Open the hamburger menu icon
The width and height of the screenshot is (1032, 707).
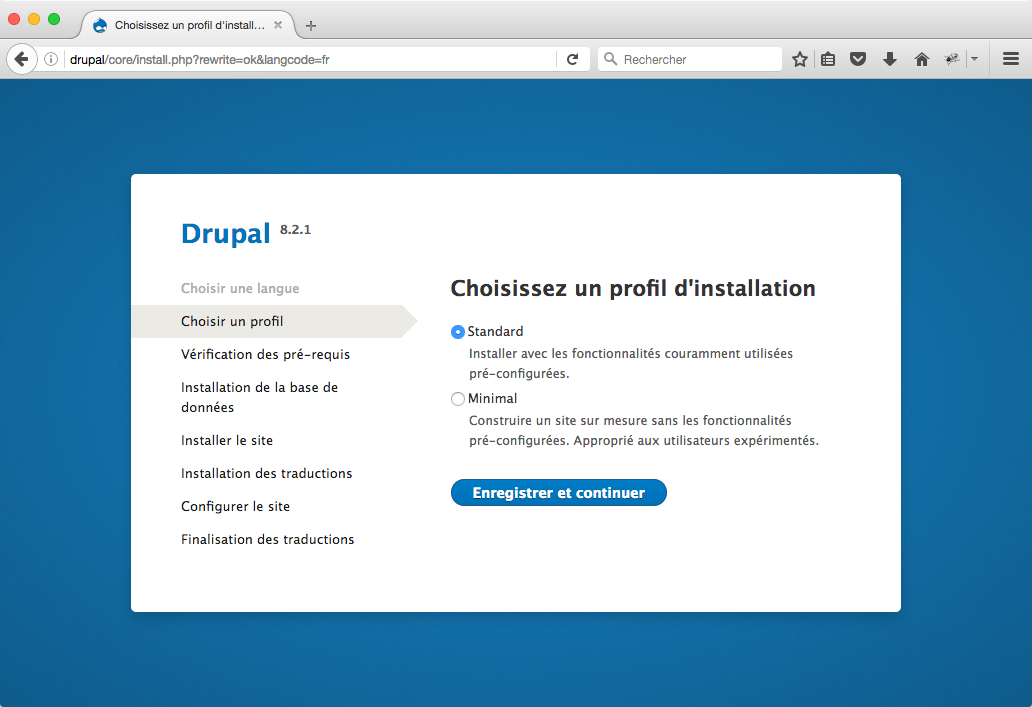pyautogui.click(x=1011, y=59)
